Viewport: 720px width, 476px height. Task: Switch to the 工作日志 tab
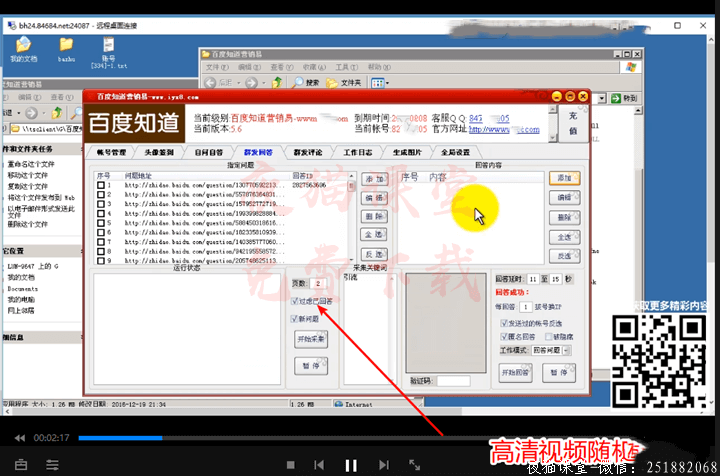coord(357,152)
